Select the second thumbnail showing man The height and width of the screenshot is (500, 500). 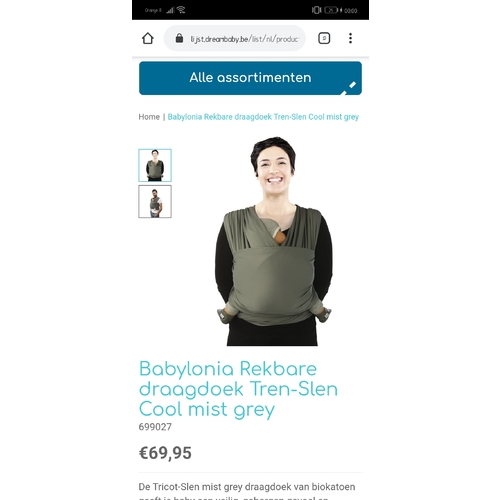click(x=155, y=202)
